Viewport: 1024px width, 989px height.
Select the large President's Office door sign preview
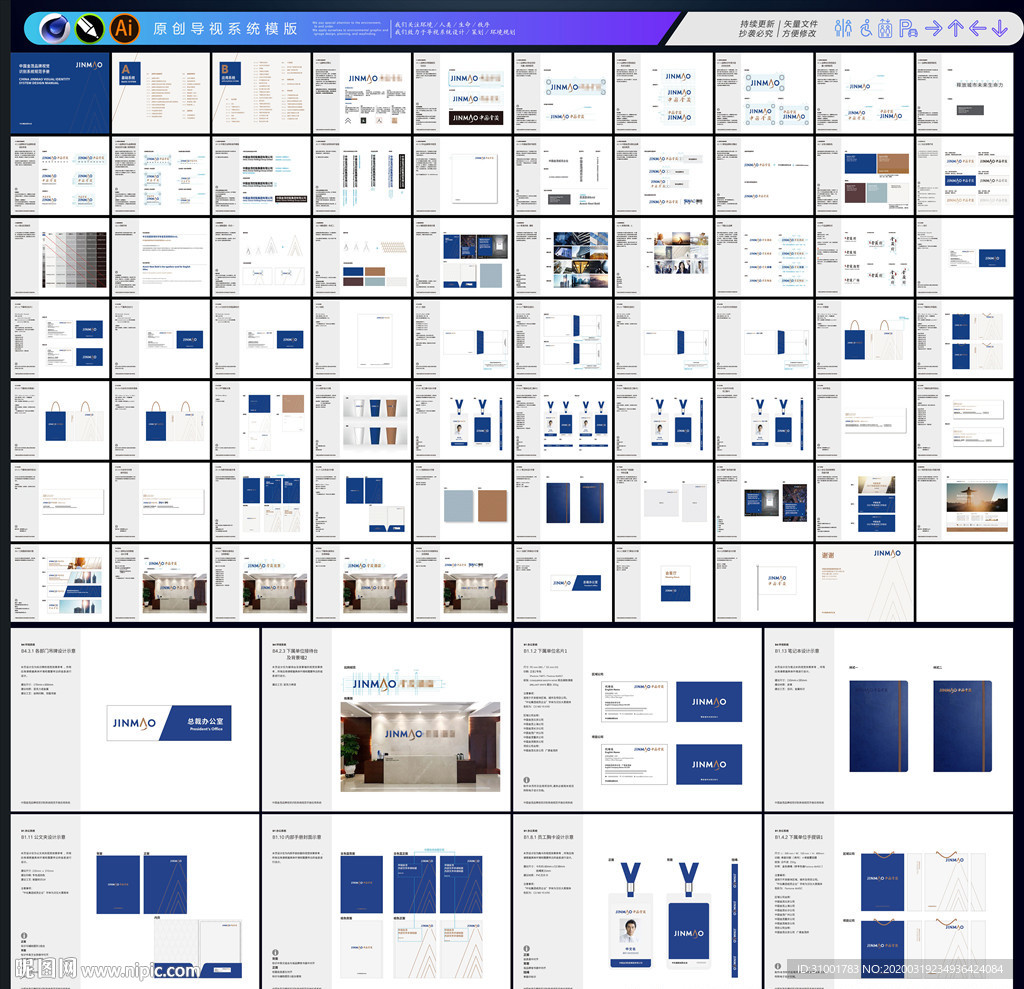(169, 722)
